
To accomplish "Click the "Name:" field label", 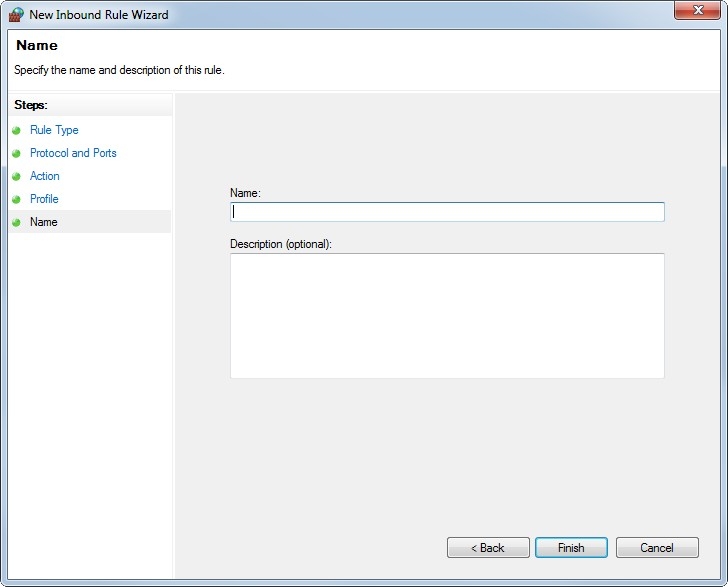I will point(245,193).
